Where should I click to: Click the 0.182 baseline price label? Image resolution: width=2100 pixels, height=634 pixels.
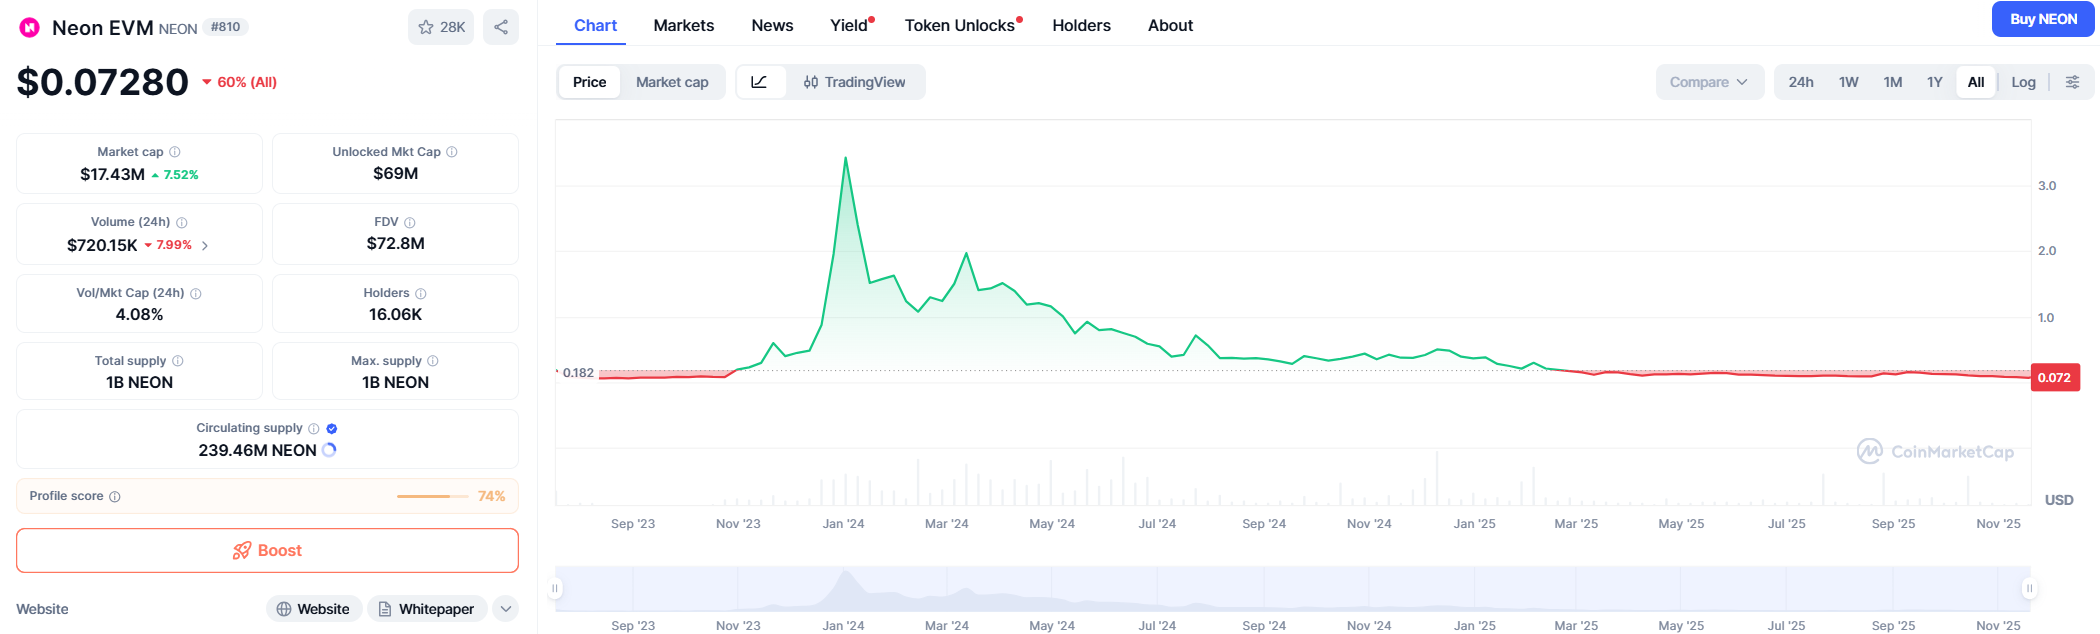coord(577,373)
